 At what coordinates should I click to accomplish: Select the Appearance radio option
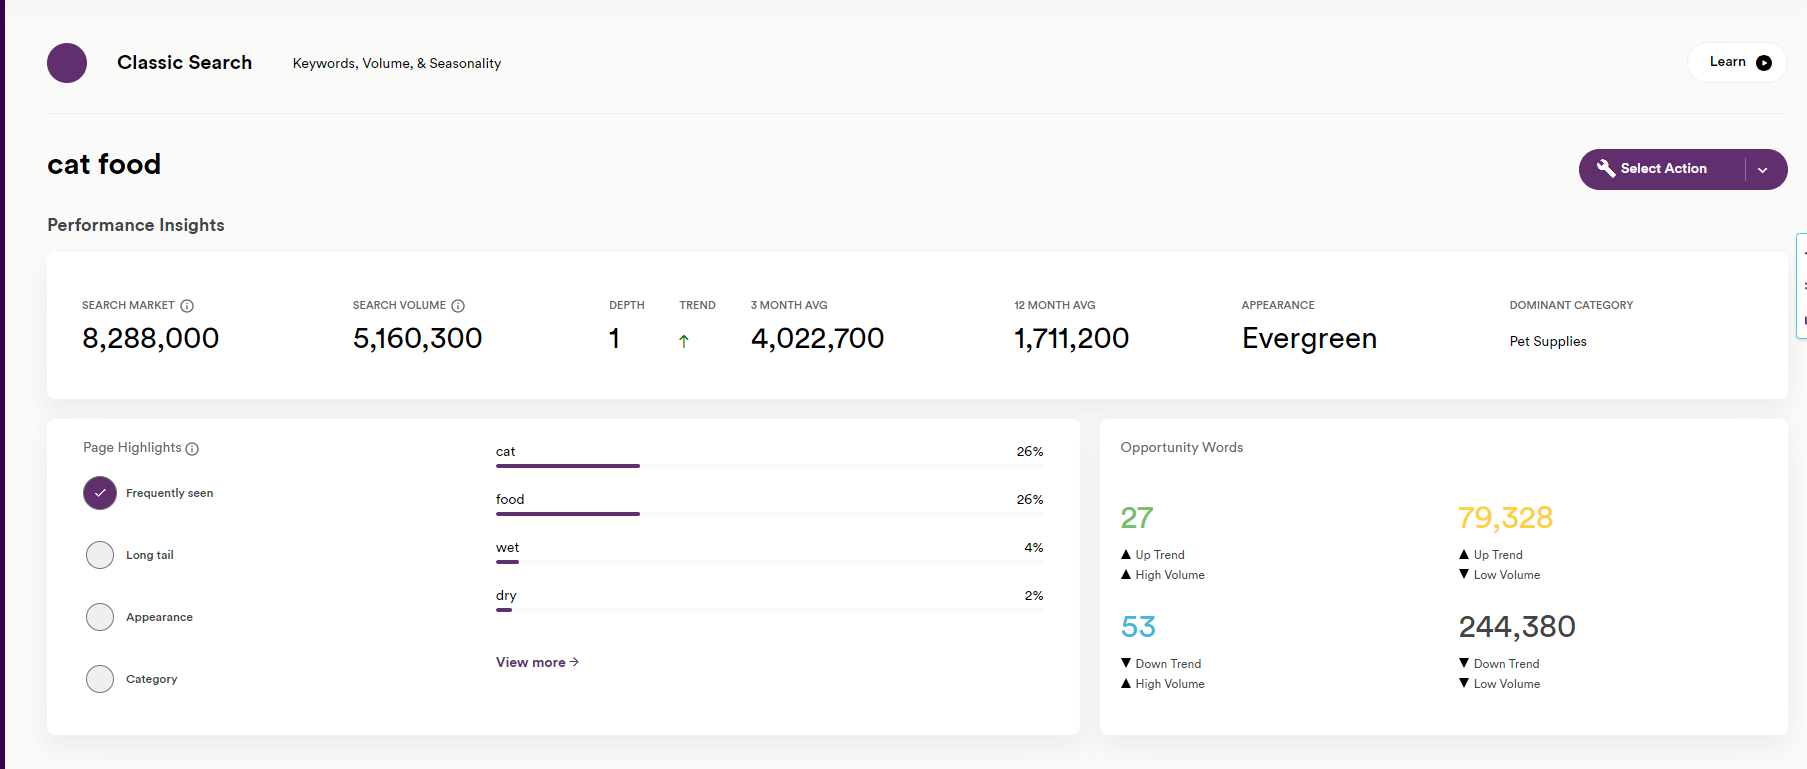pos(100,617)
